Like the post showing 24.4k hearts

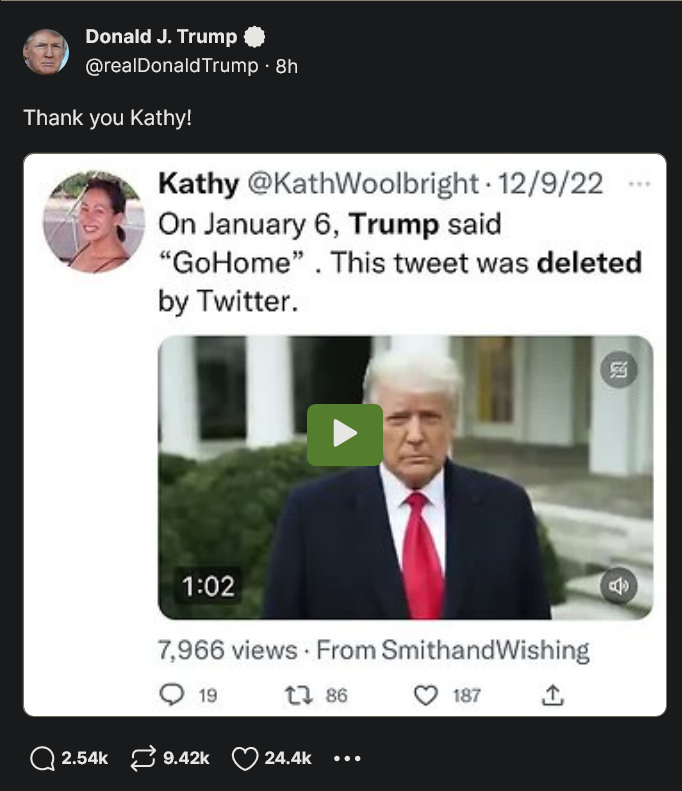pos(245,759)
